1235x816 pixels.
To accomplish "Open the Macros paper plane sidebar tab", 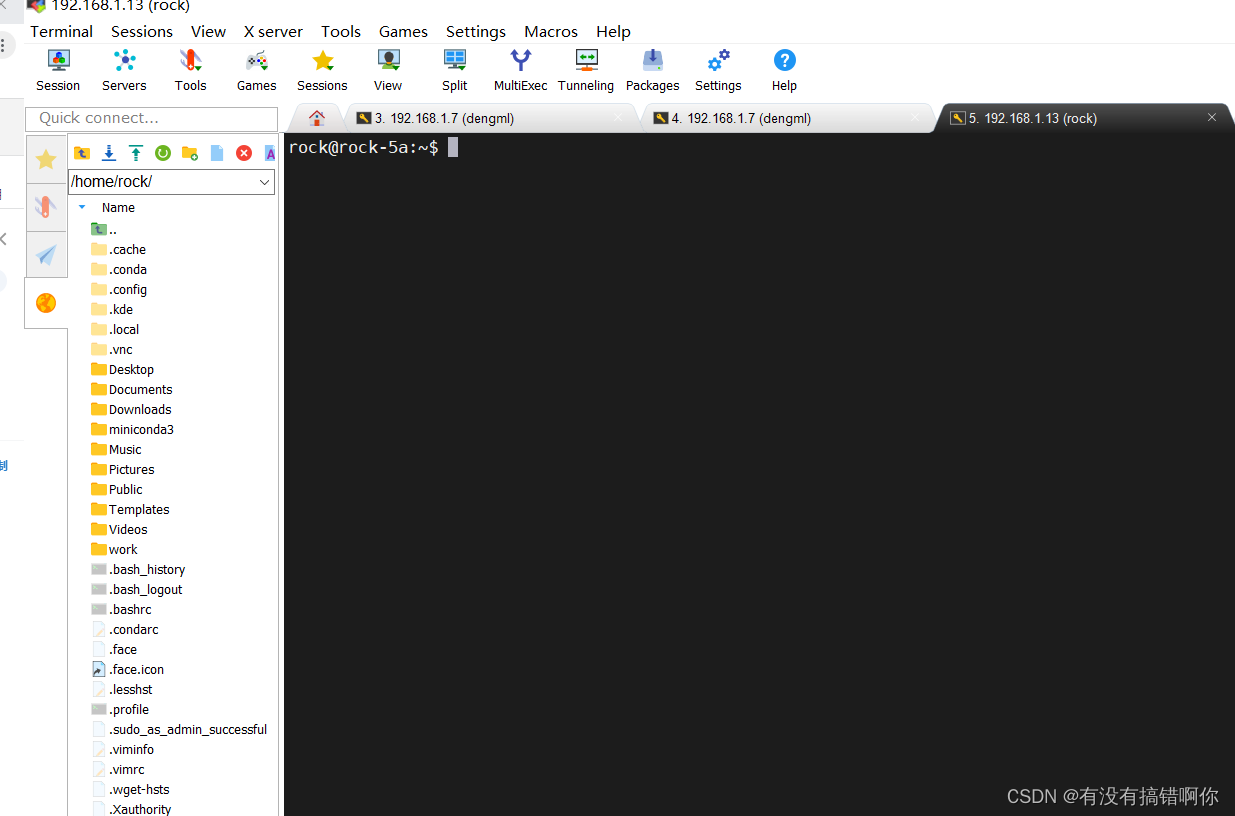I will tap(46, 255).
